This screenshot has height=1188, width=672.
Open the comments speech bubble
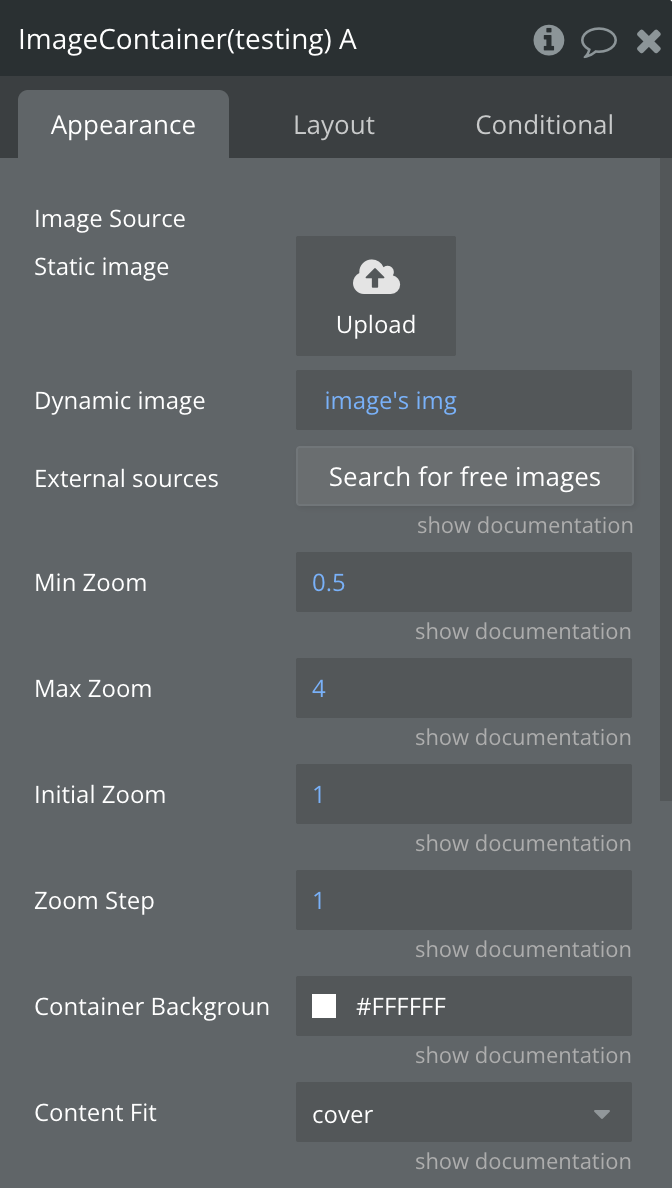pos(598,41)
